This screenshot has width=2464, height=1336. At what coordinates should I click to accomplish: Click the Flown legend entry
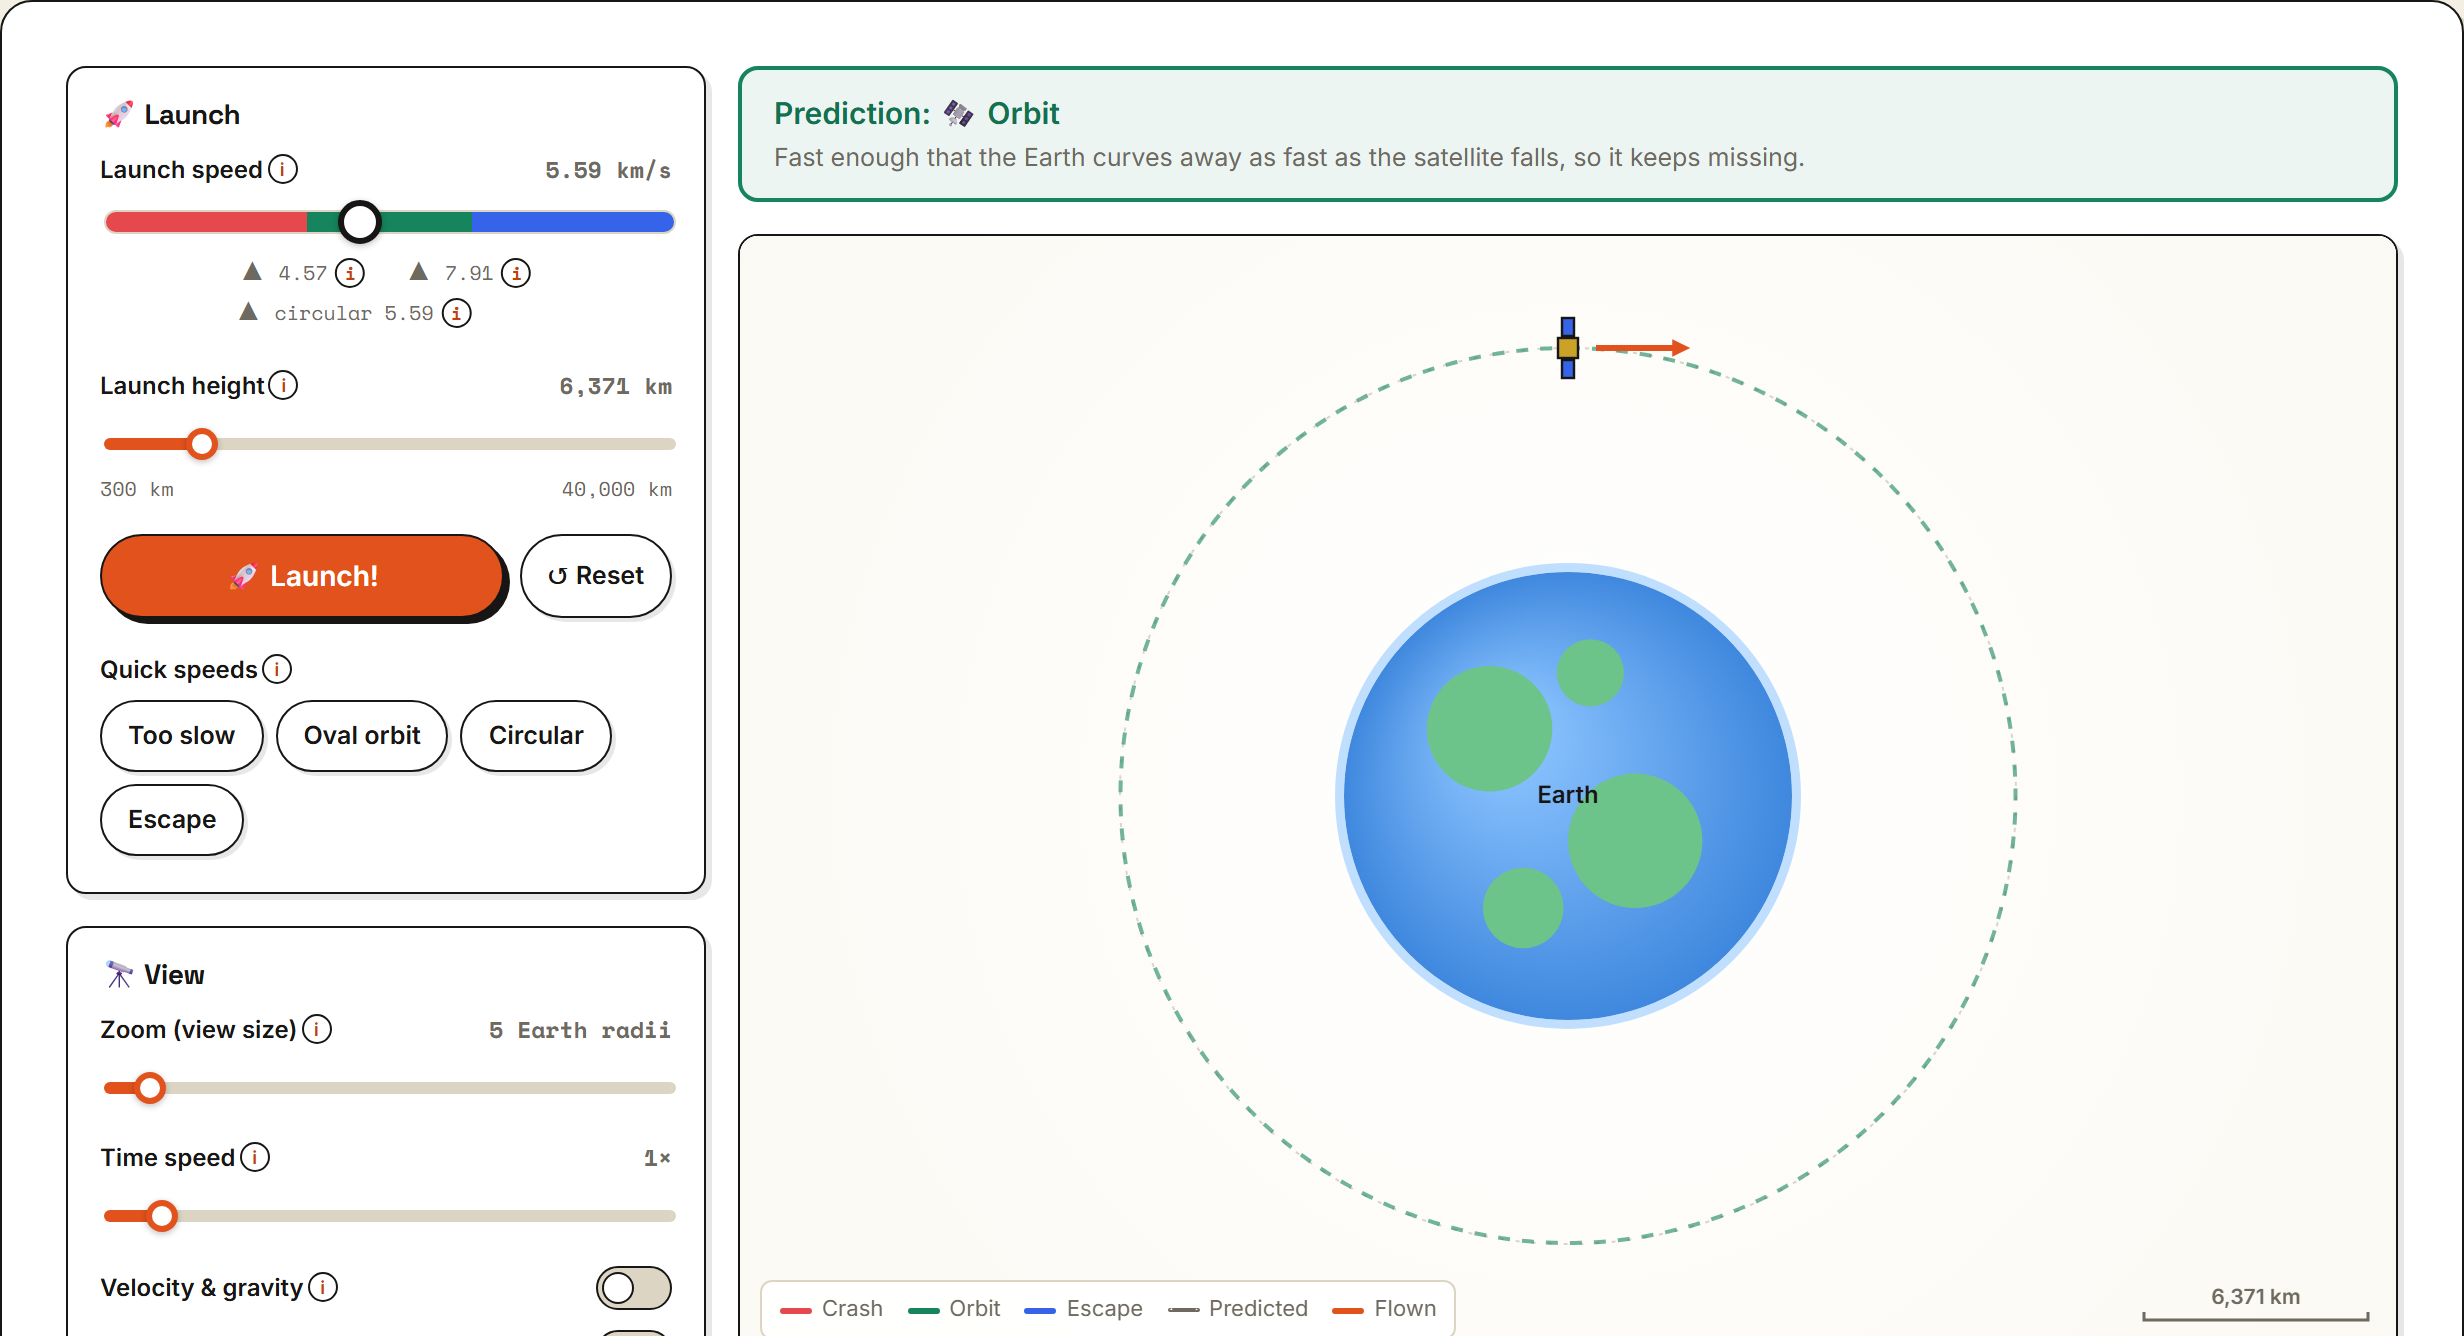coord(1385,1308)
